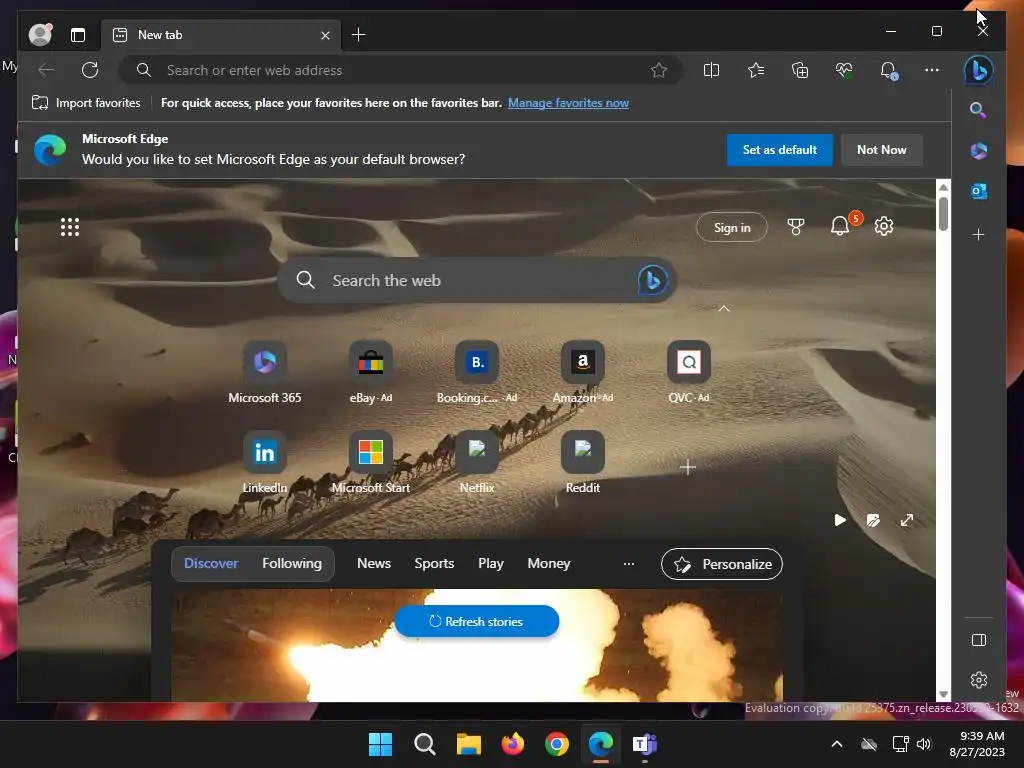Click the Personalize button
The height and width of the screenshot is (768, 1024).
click(x=722, y=564)
